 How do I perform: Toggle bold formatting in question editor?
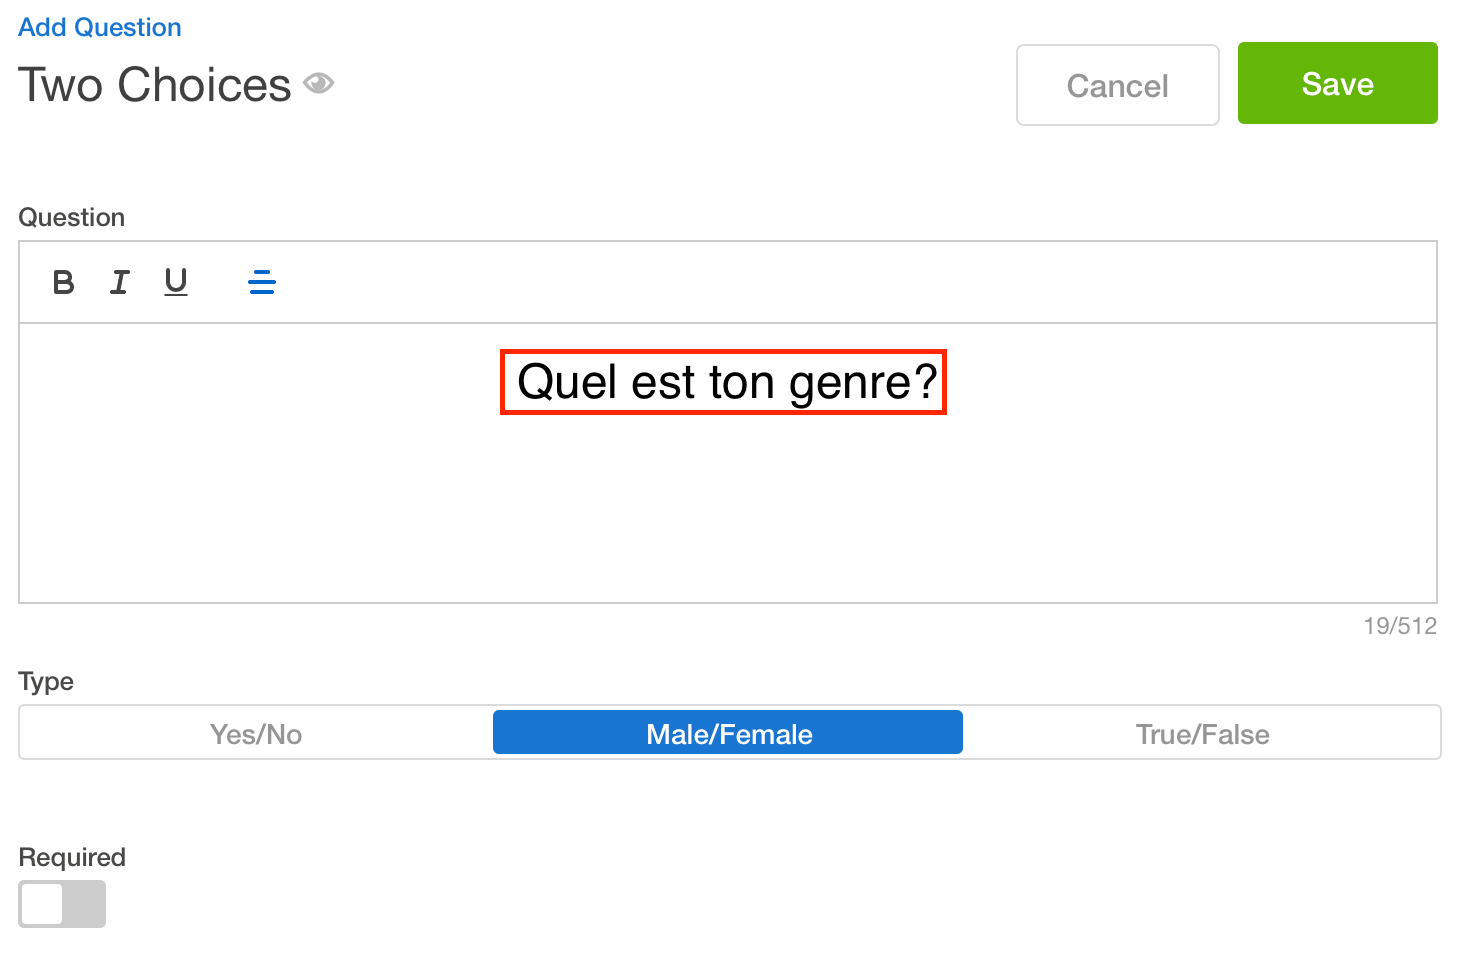tap(63, 283)
